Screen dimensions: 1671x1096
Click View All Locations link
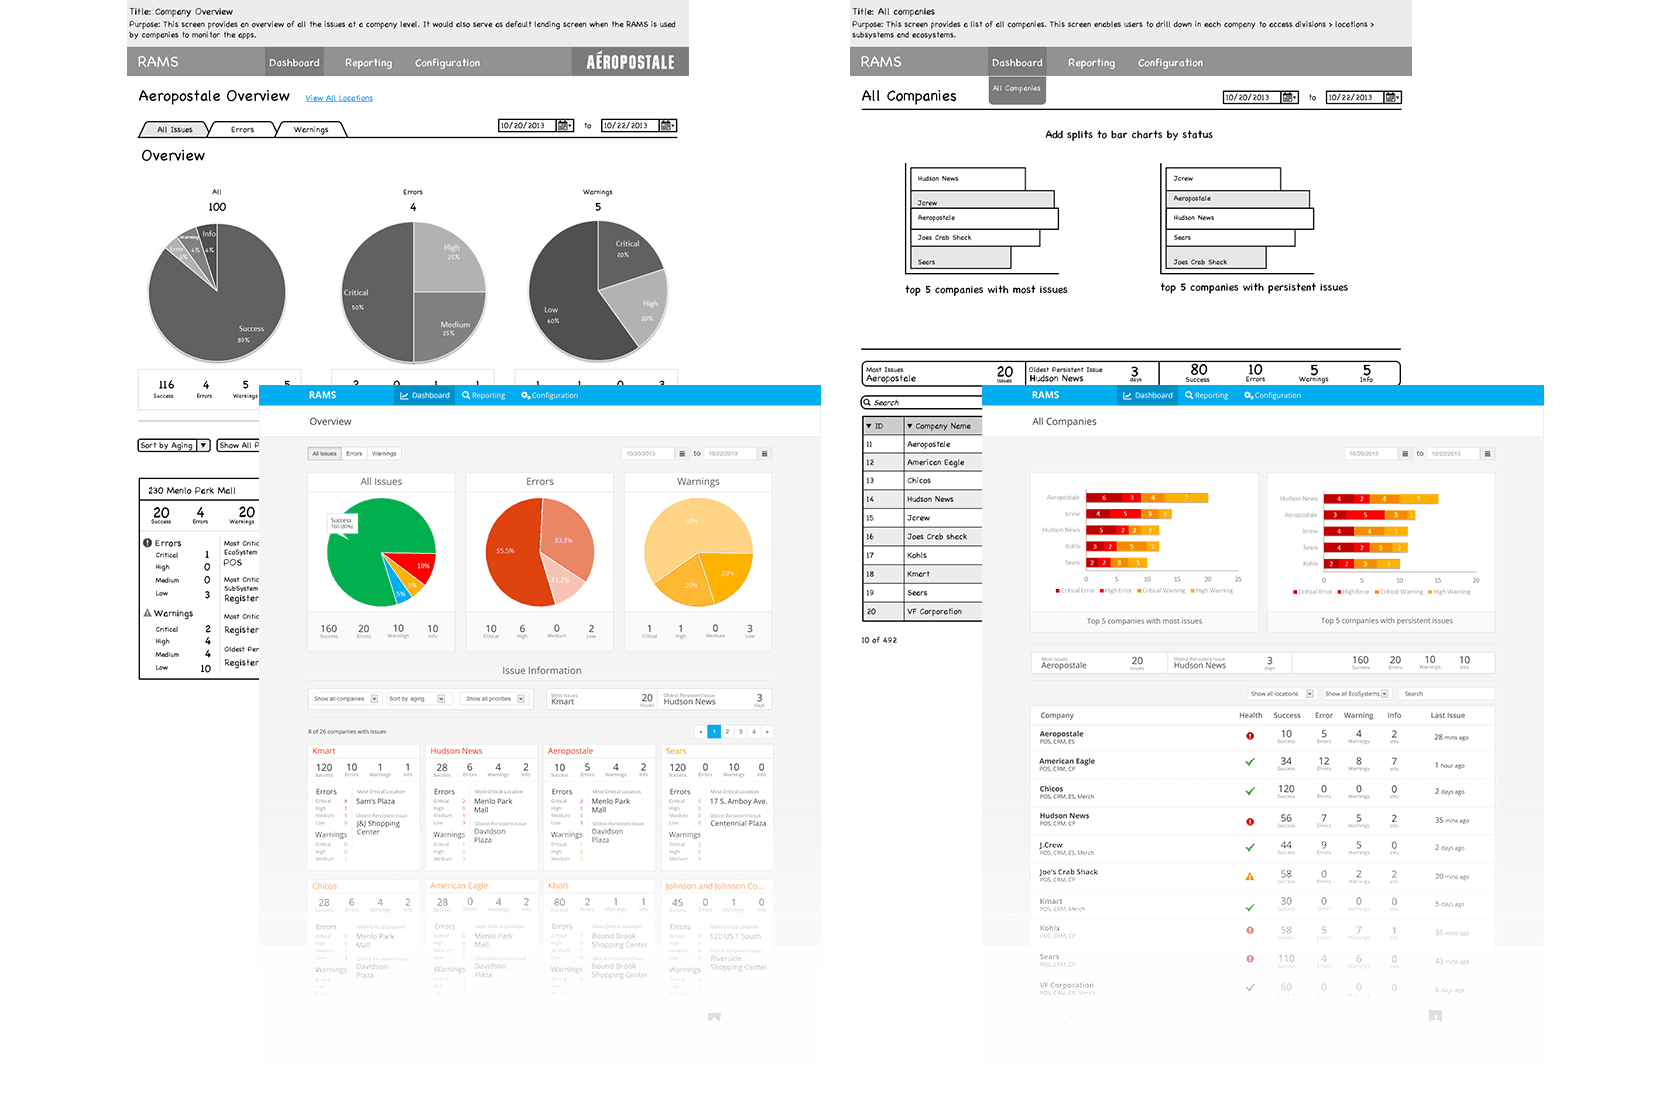pos(339,98)
